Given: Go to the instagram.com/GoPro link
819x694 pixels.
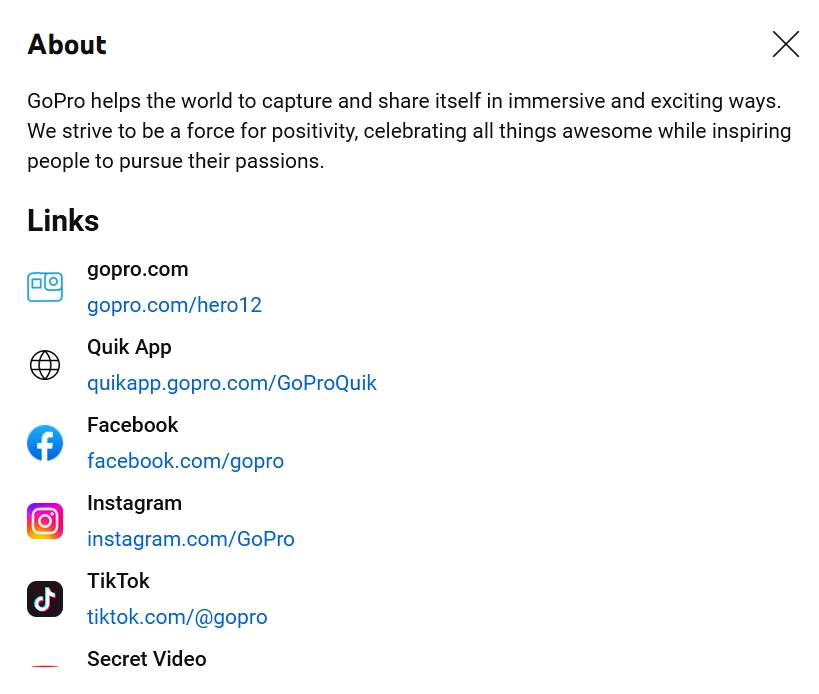Looking at the screenshot, I should 191,539.
